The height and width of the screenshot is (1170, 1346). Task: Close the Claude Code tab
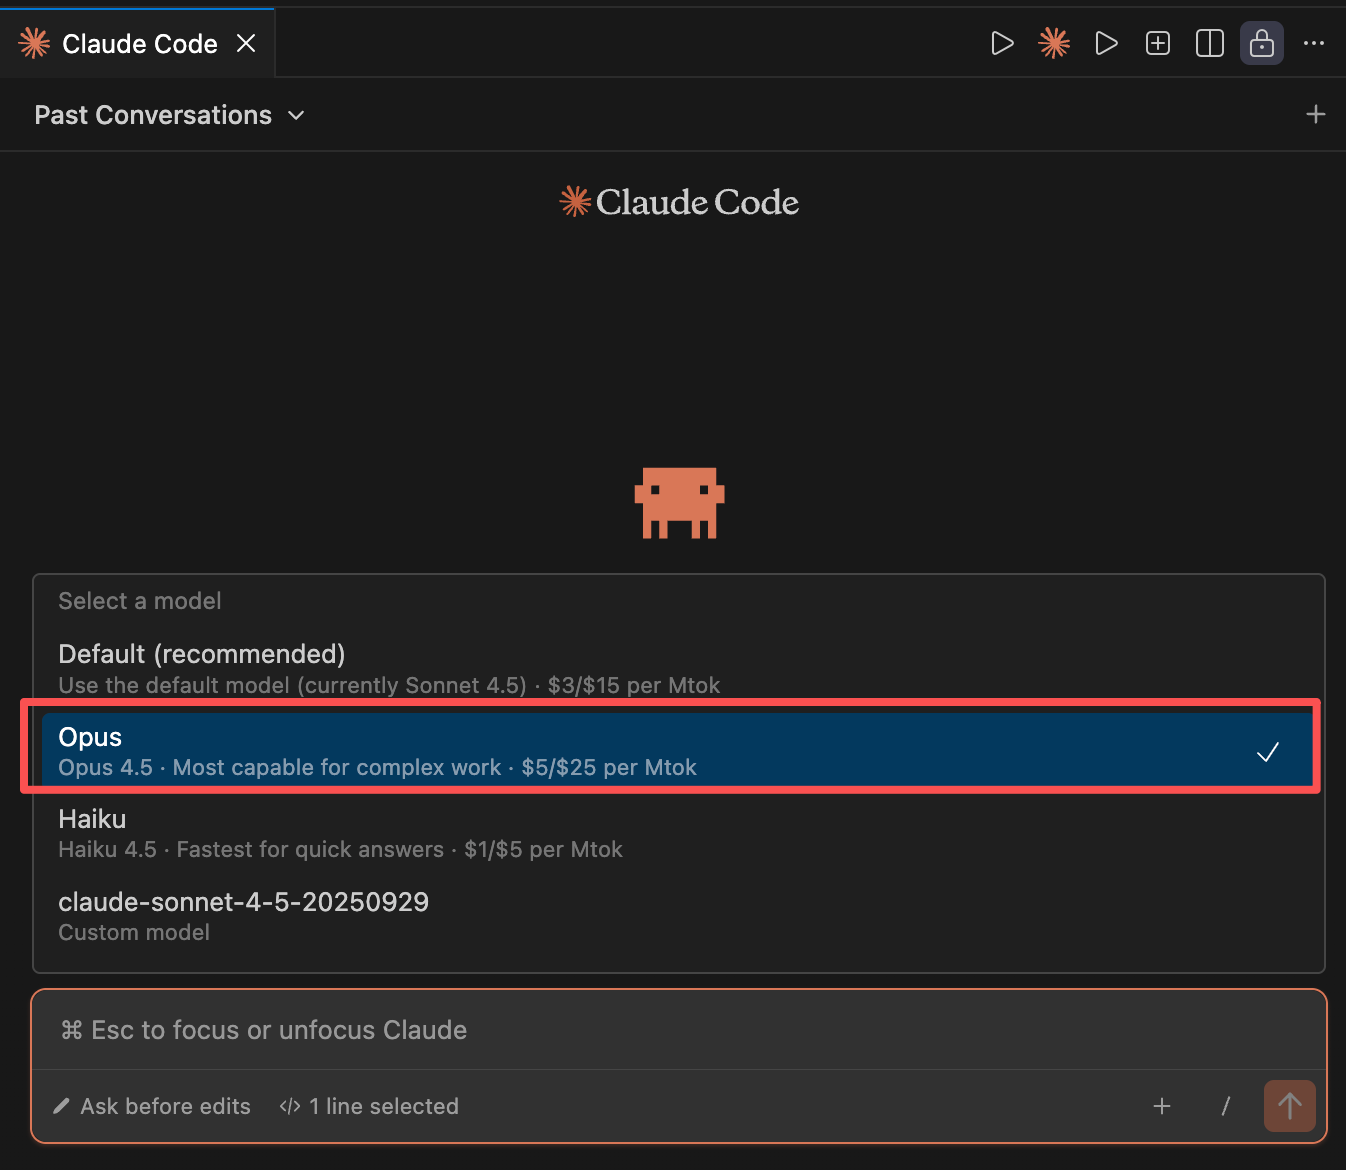pyautogui.click(x=246, y=43)
